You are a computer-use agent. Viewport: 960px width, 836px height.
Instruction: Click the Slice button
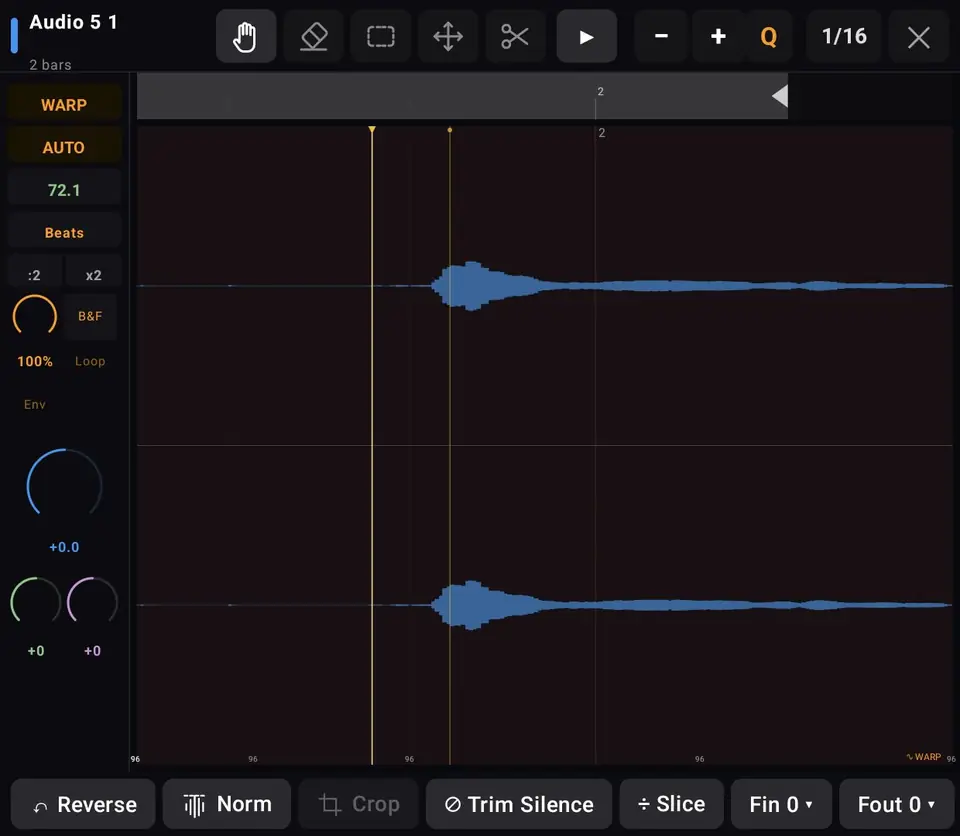tap(672, 804)
